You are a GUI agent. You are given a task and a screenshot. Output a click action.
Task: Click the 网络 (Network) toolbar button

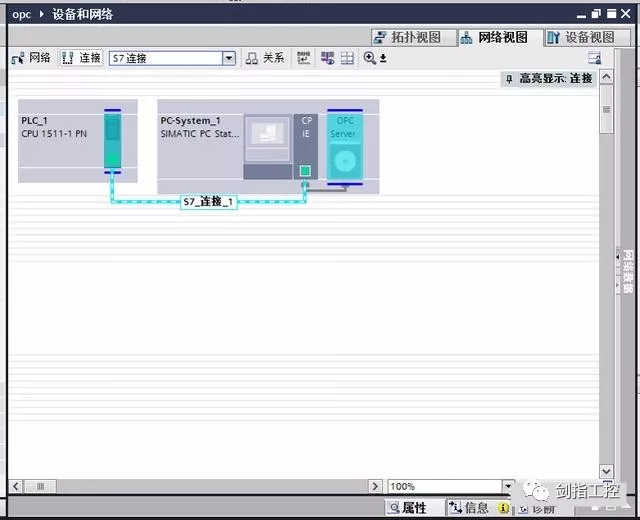point(30,58)
